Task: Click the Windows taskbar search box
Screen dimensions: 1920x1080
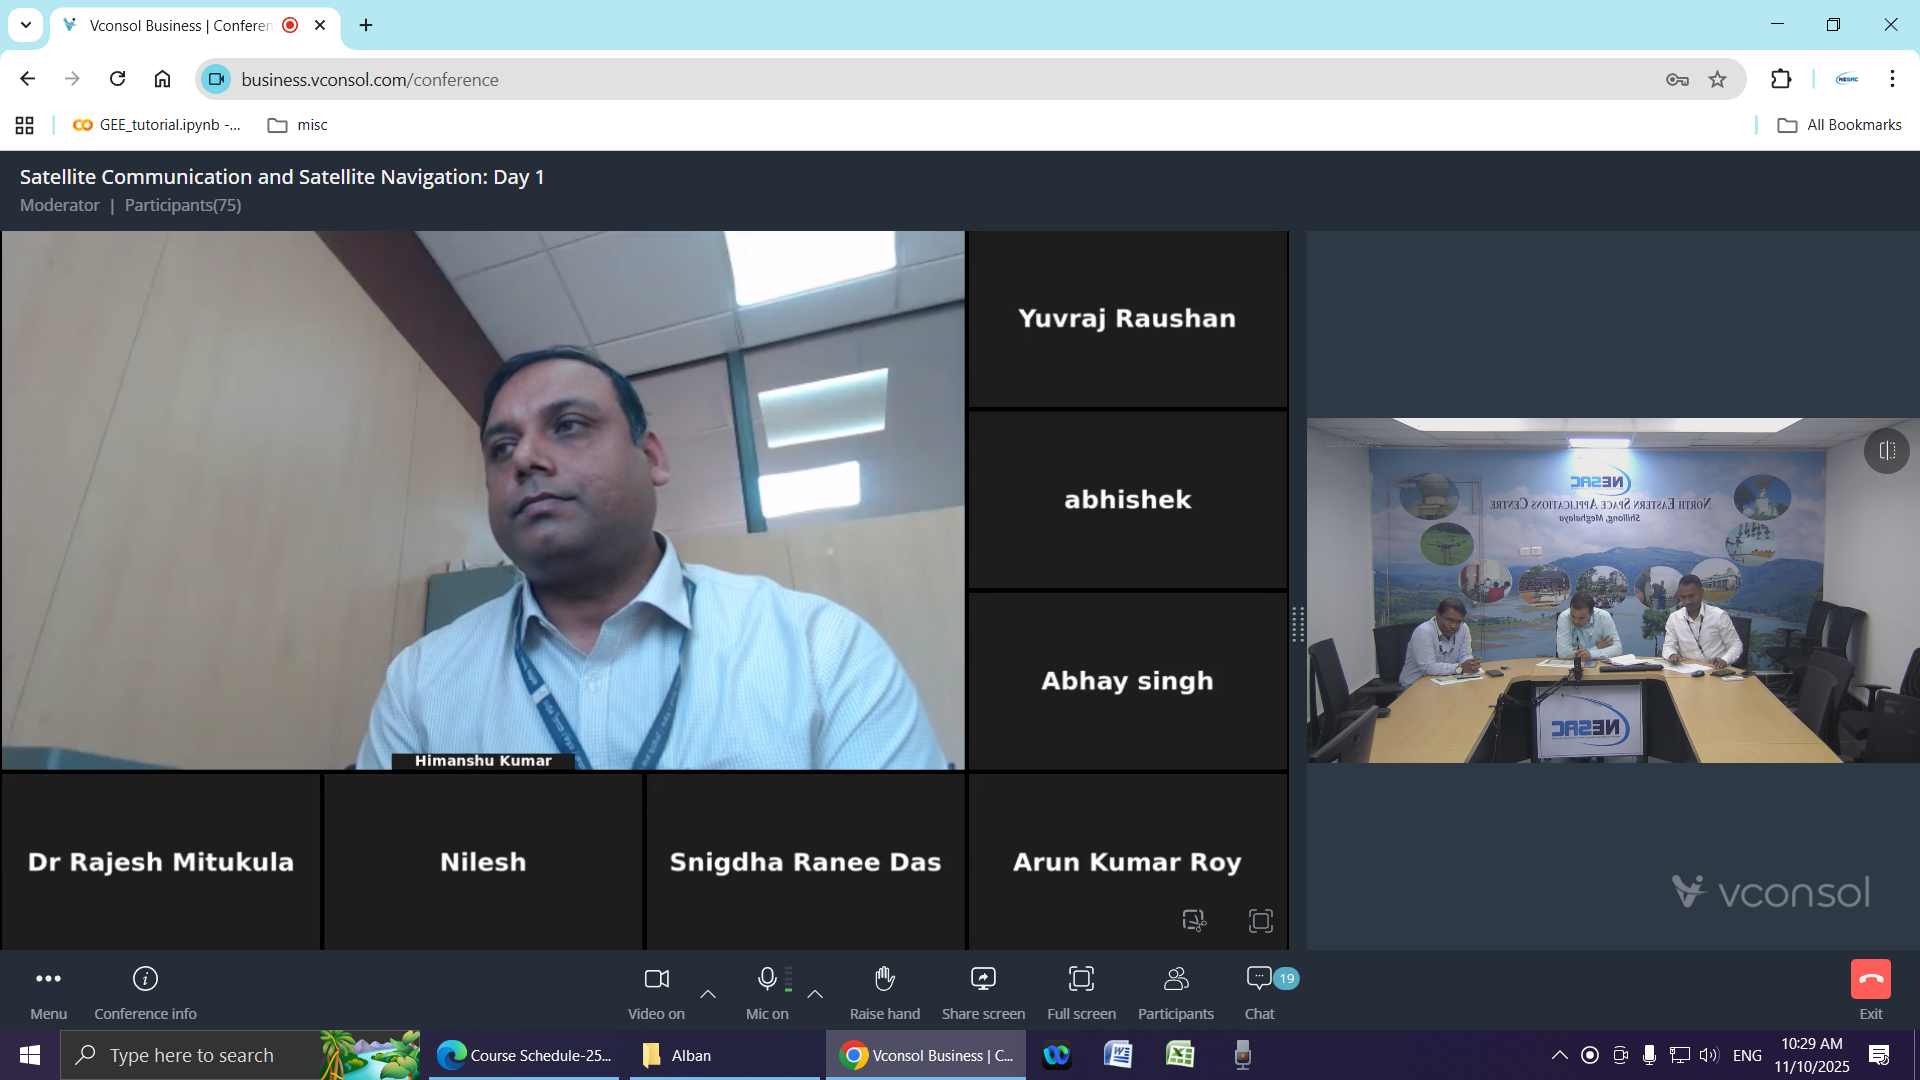Action: 192,1055
